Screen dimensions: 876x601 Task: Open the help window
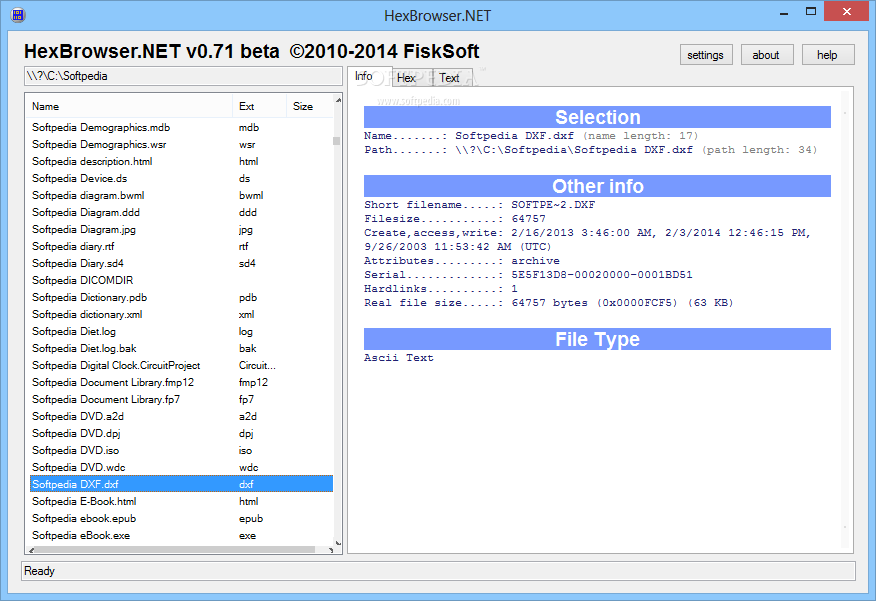click(827, 55)
